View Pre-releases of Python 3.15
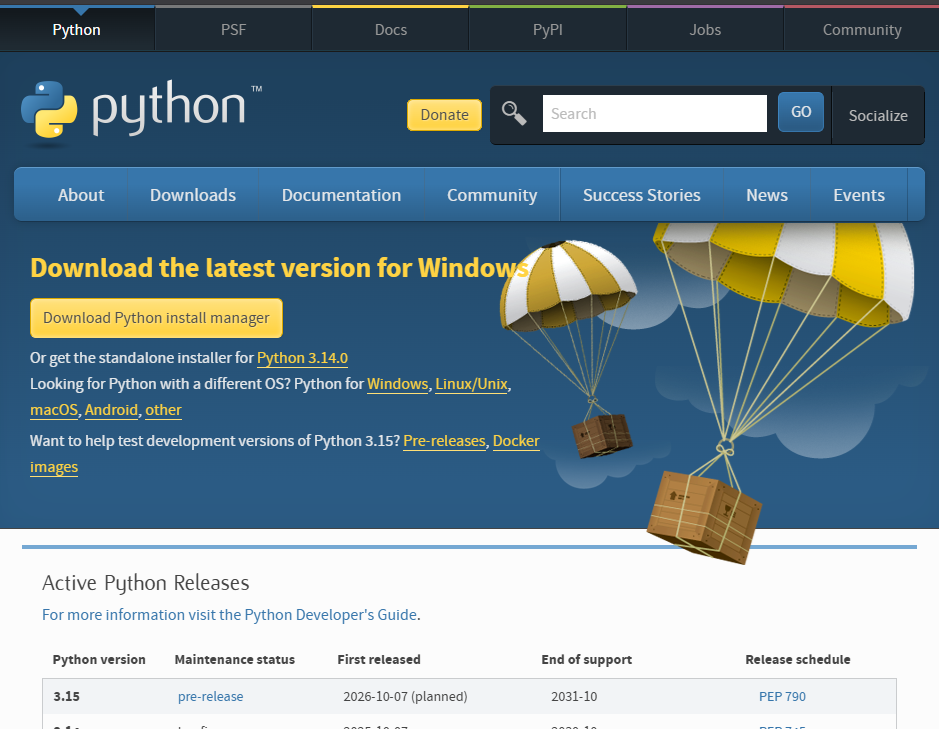 tap(444, 441)
